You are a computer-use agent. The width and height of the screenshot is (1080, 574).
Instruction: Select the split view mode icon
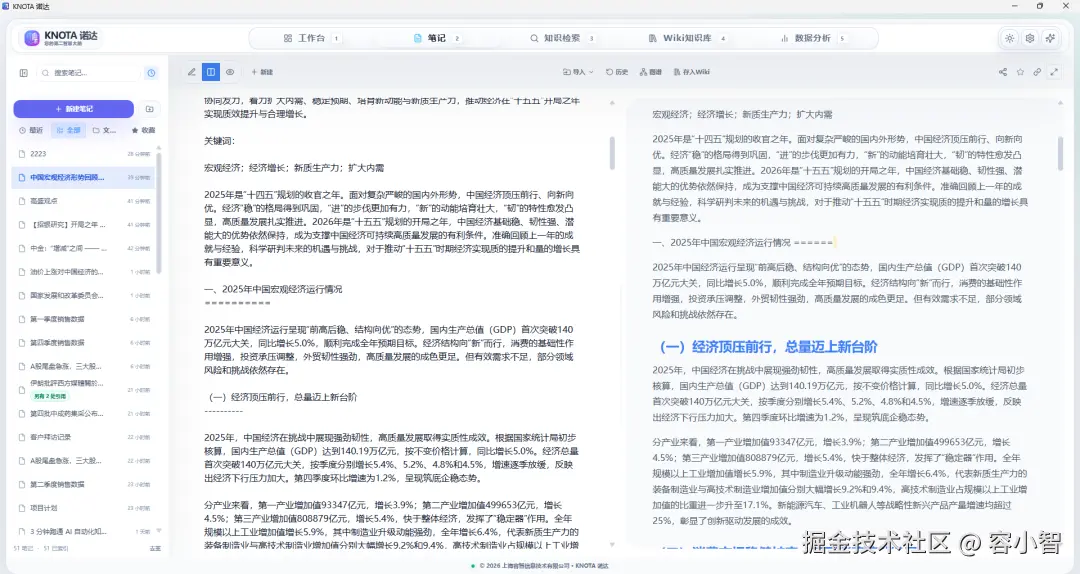click(x=211, y=72)
